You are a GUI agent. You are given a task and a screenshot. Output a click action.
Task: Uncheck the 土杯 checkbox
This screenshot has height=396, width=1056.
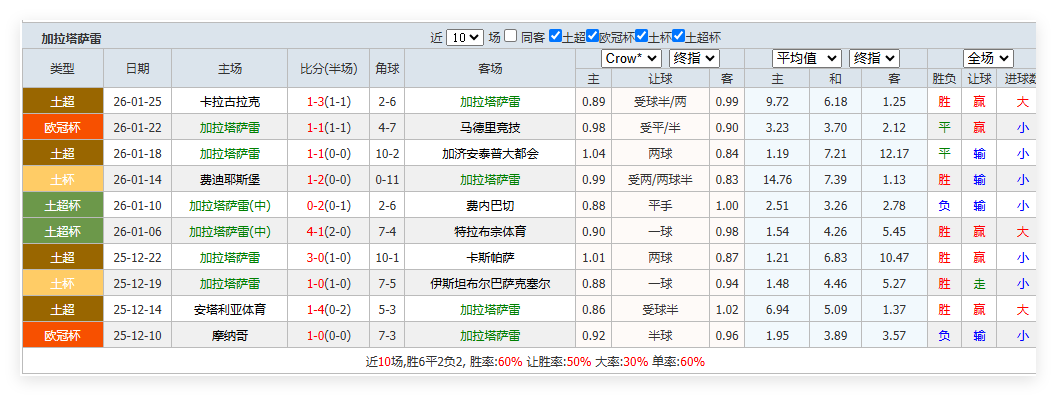point(641,36)
